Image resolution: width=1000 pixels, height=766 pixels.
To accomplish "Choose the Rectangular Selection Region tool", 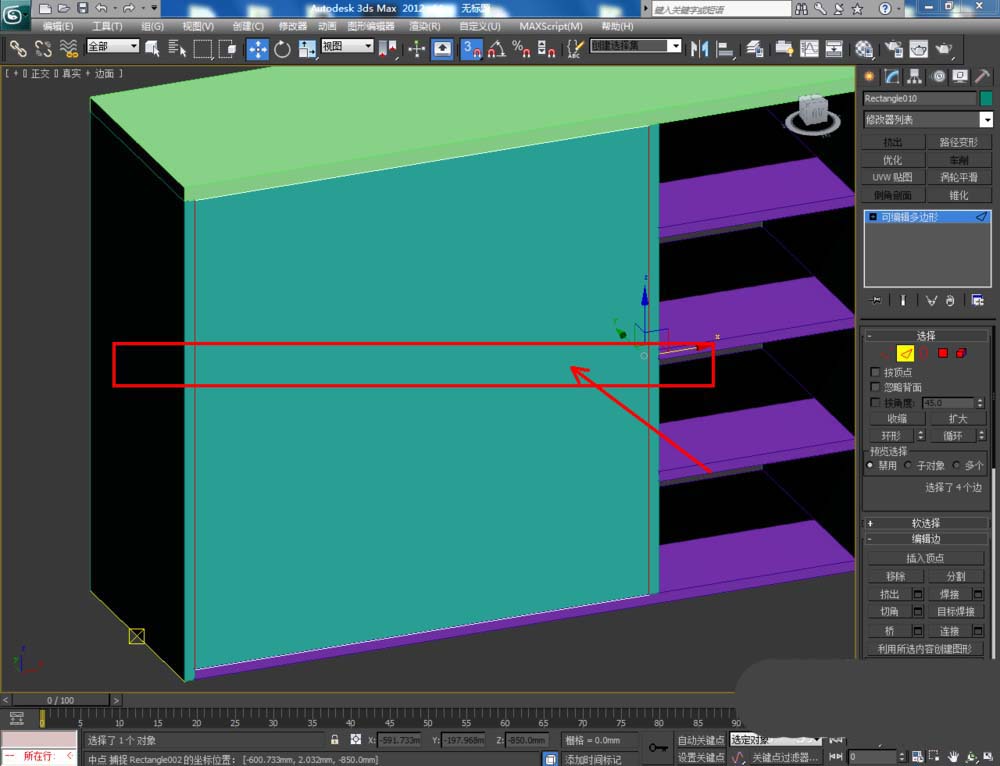I will (203, 48).
